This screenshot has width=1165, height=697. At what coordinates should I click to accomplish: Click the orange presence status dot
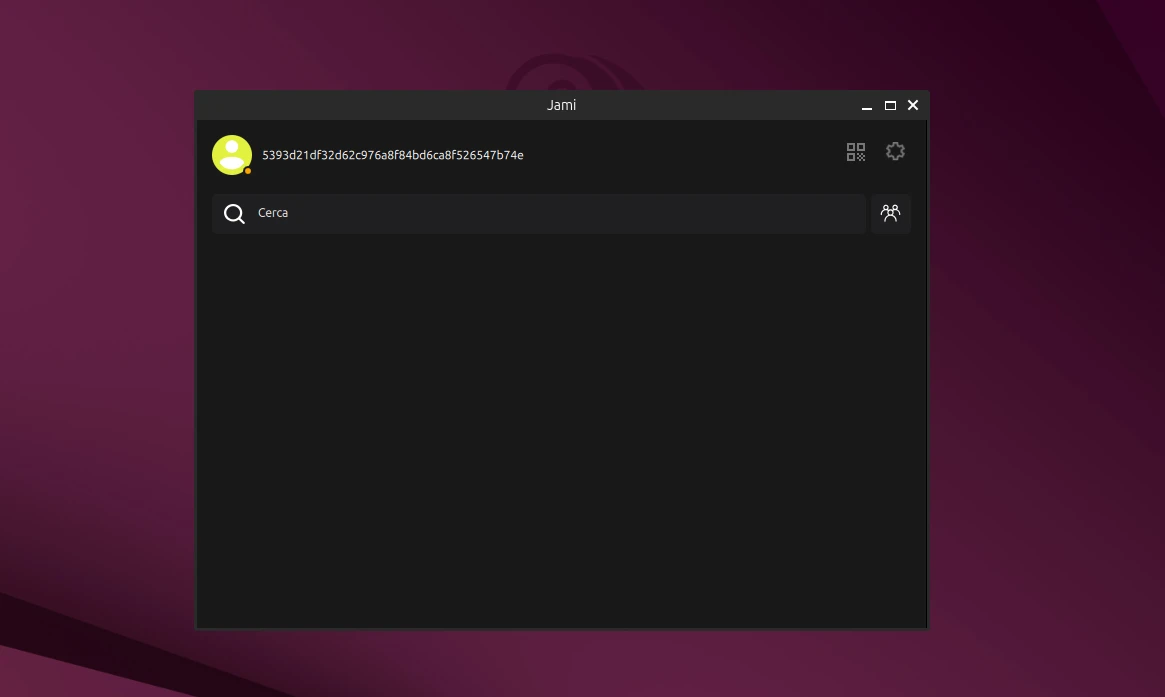tap(248, 171)
